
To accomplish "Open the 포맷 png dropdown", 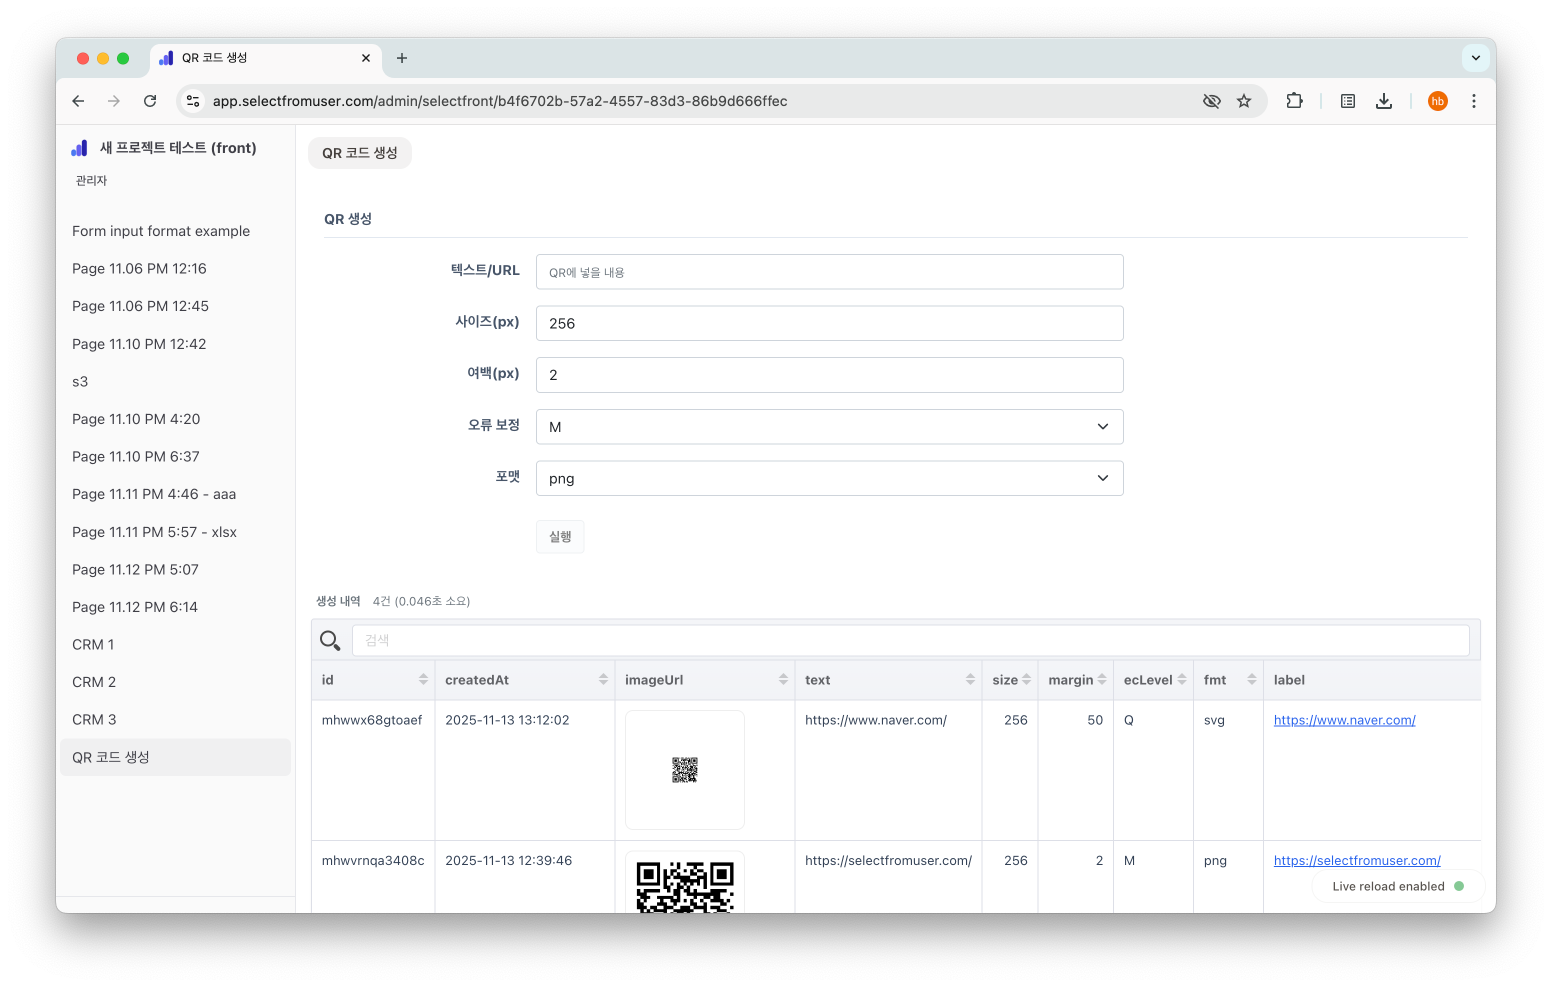I will (829, 479).
